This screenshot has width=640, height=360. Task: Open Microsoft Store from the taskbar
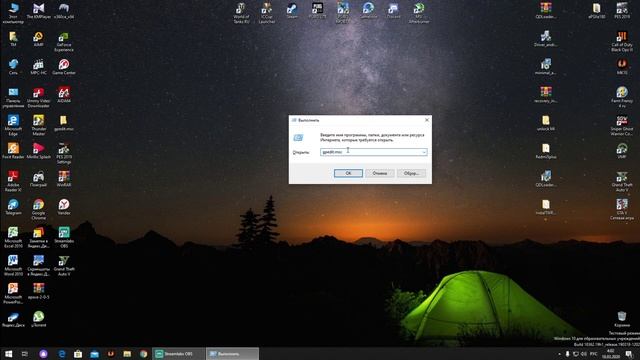point(78,354)
